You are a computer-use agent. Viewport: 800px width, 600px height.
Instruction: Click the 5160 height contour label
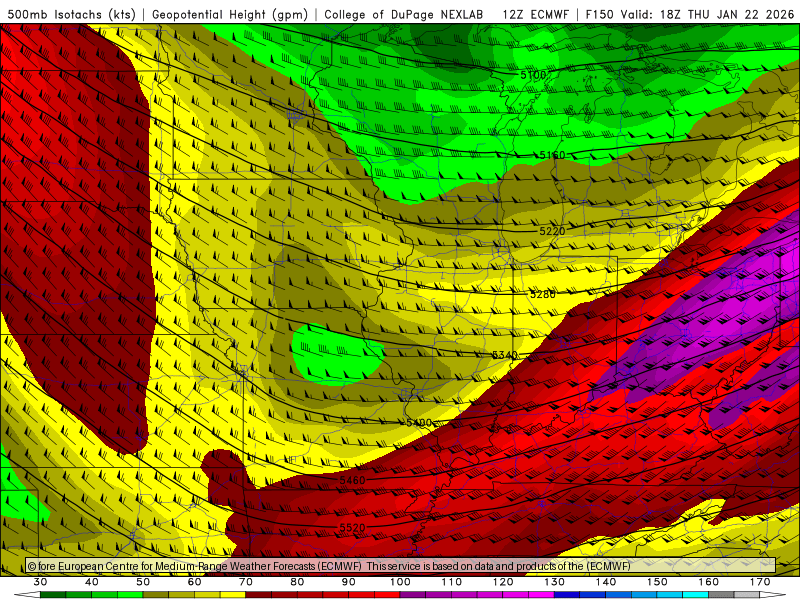point(552,155)
